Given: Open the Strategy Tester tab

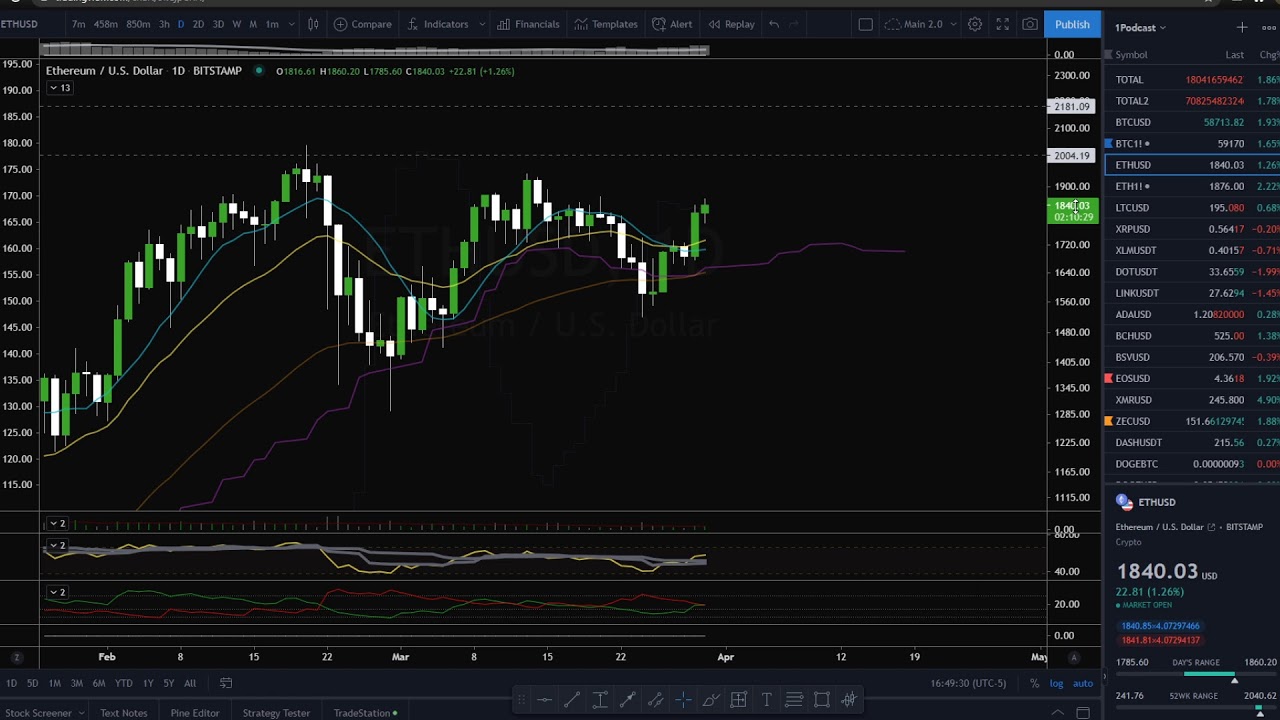Looking at the screenshot, I should tap(276, 713).
